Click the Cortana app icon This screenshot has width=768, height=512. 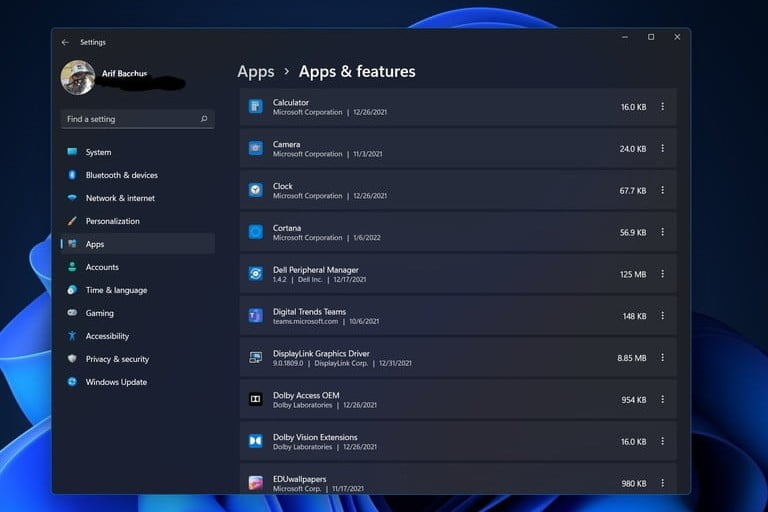(x=256, y=232)
